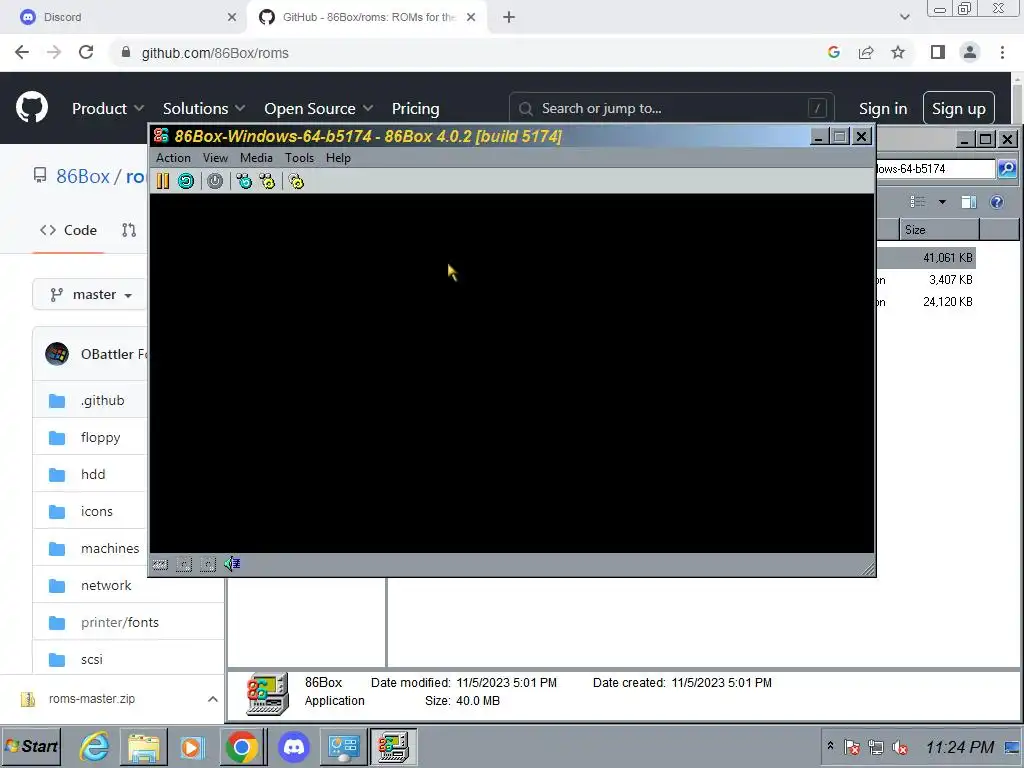Click the Google icon in address bar
The image size is (1024, 768).
point(833,52)
